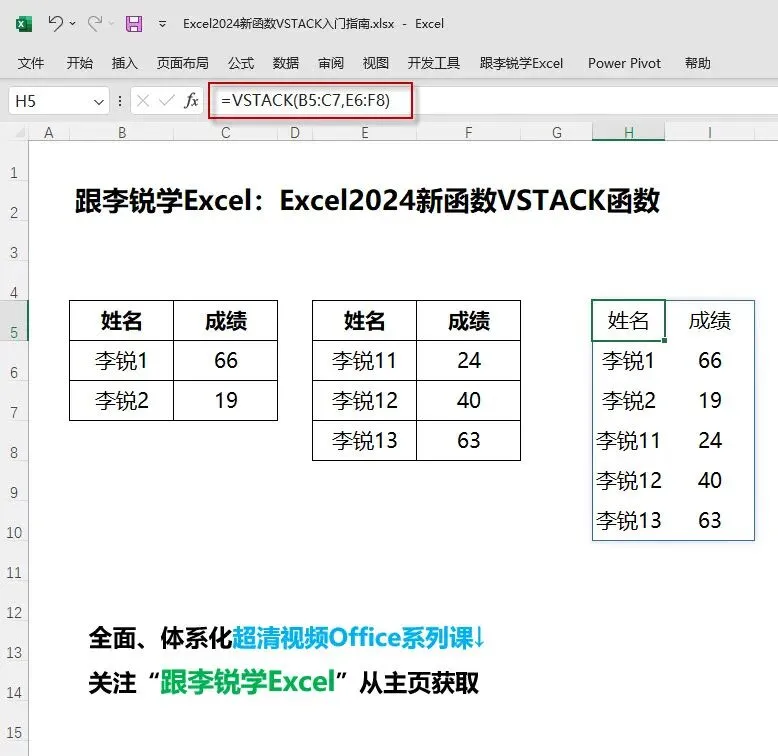Undo the last action
The height and width of the screenshot is (756, 778).
click(x=55, y=23)
